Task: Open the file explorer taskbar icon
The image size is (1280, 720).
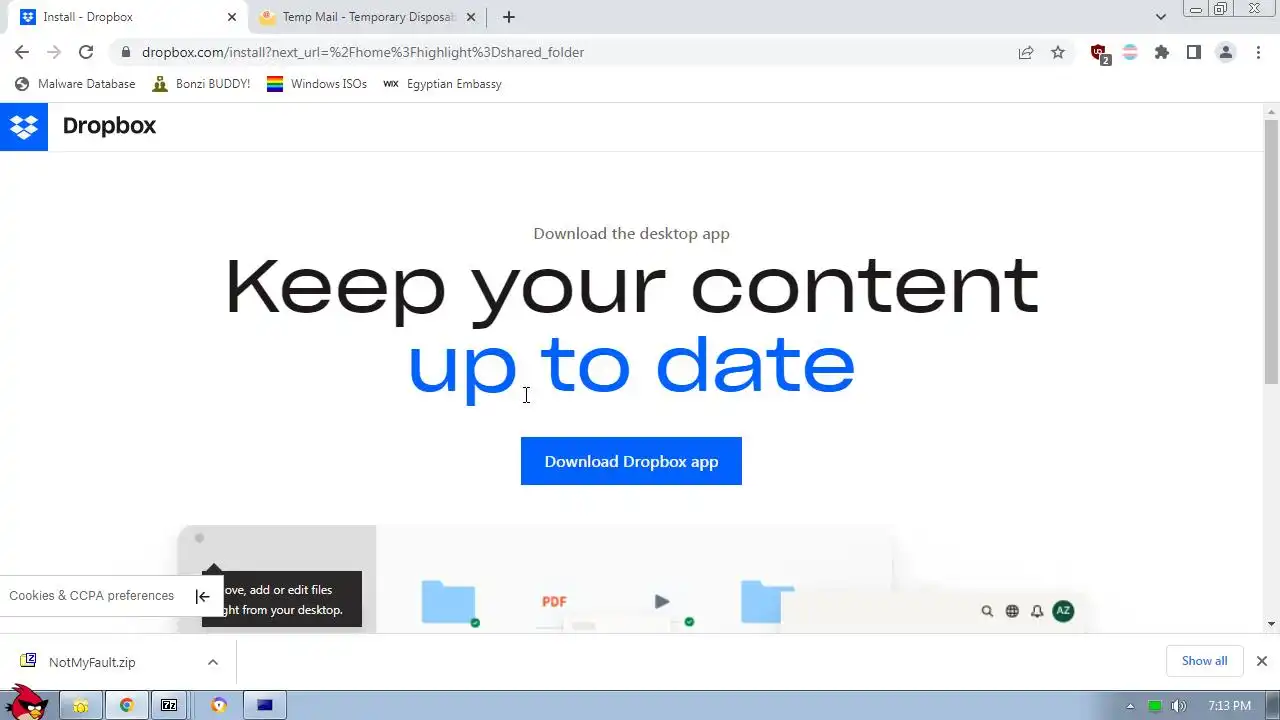Action: pyautogui.click(x=81, y=706)
